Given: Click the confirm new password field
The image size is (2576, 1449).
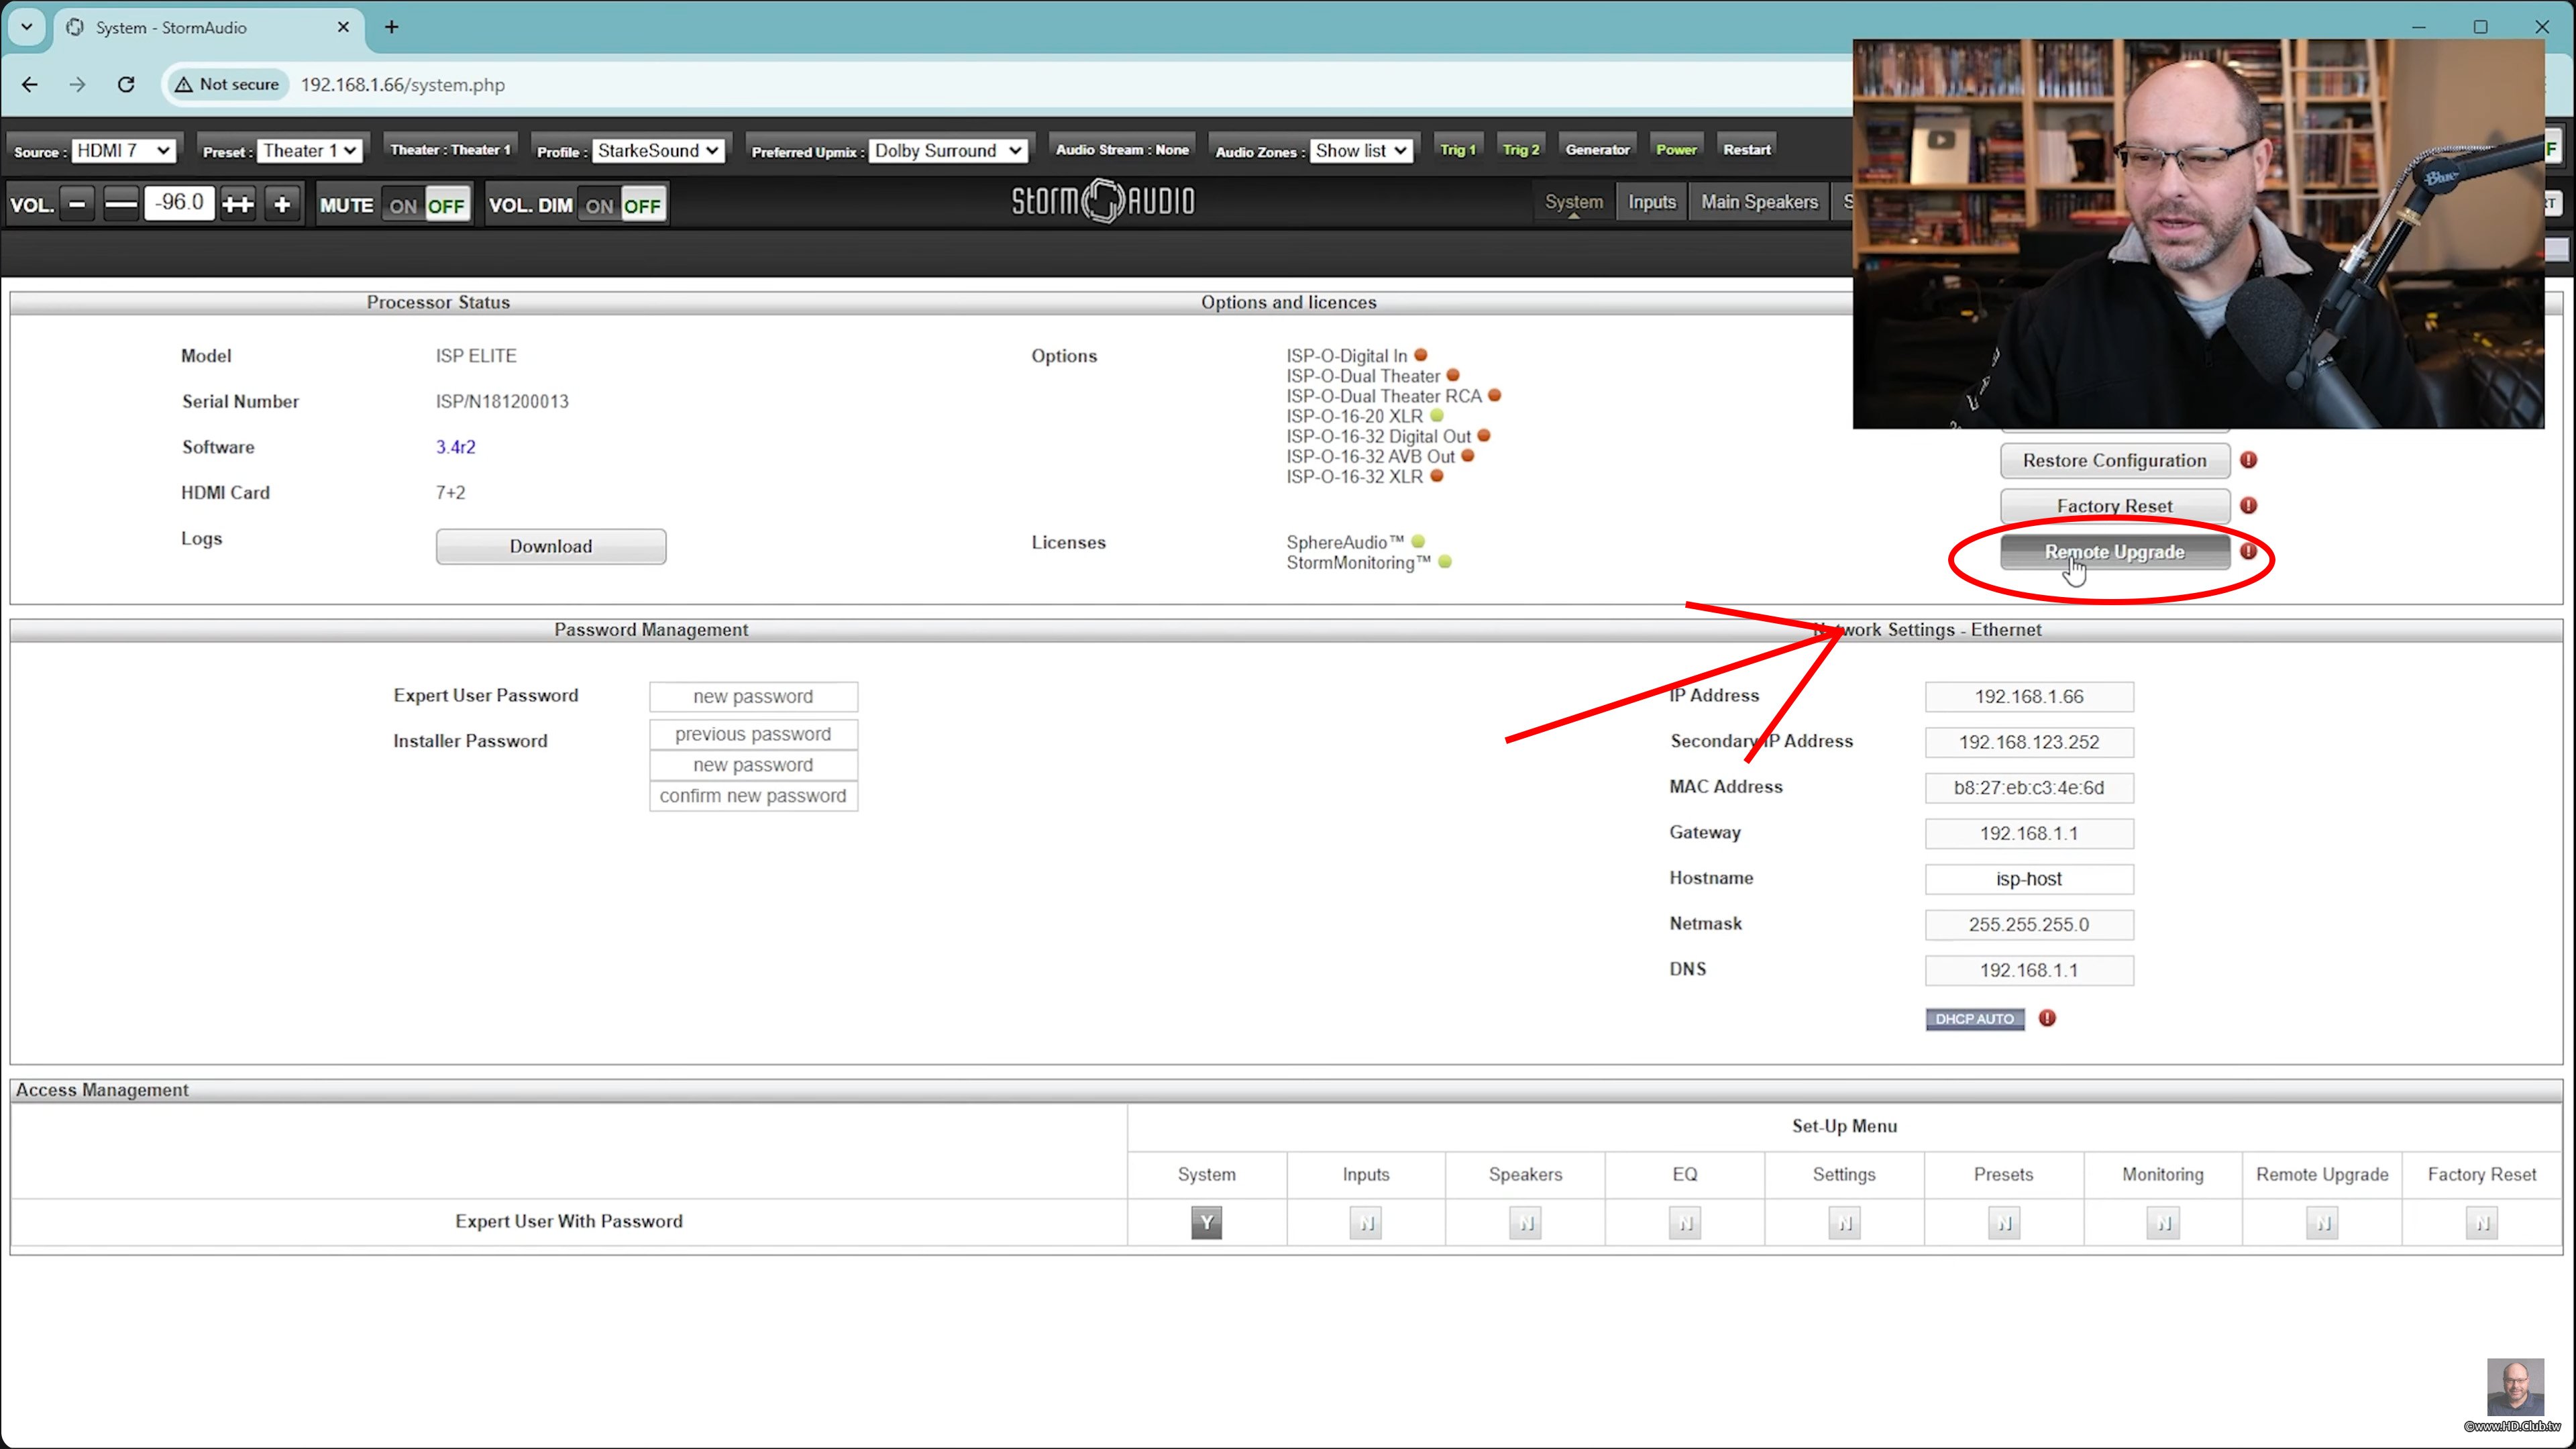Looking at the screenshot, I should pos(753,796).
